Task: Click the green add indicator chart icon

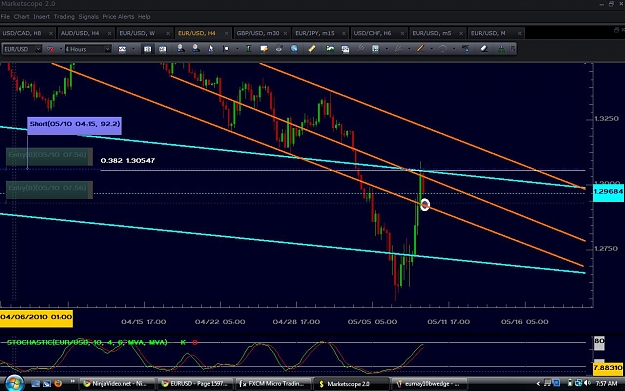Action: [x=330, y=49]
